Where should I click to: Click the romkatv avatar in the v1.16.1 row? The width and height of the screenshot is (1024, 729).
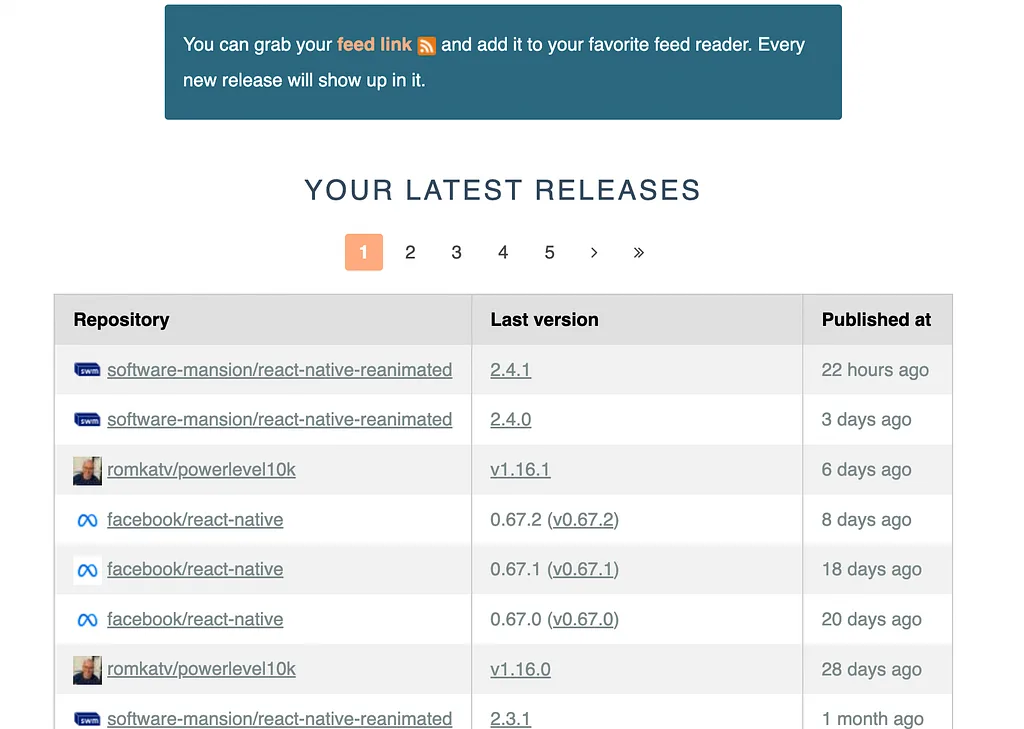[x=87, y=470]
